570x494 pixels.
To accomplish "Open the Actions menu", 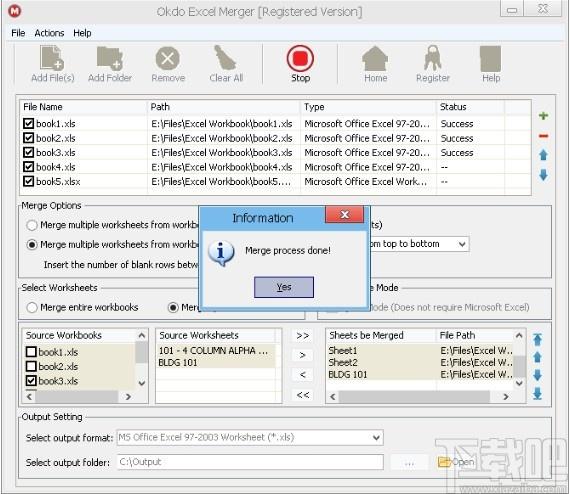I will (49, 33).
